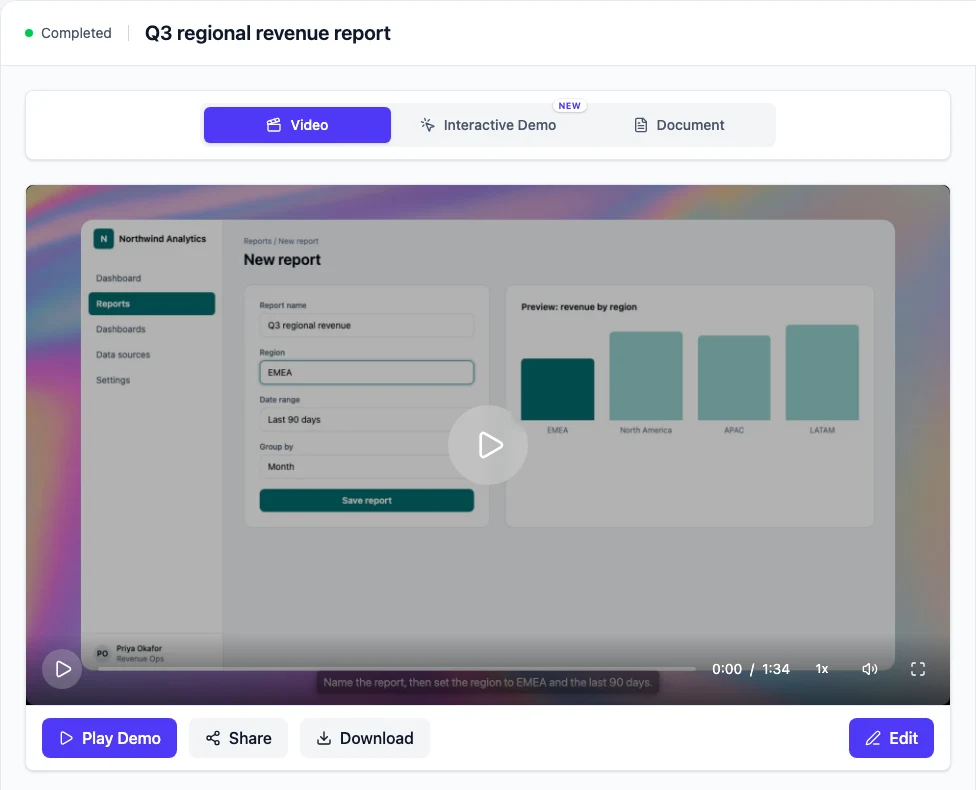Enter fullscreen mode using the expand icon

click(917, 669)
